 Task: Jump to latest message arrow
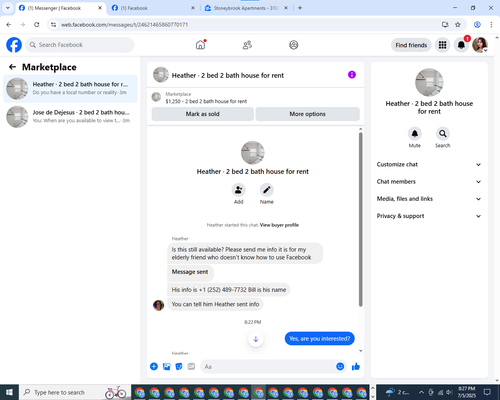pyautogui.click(x=256, y=339)
